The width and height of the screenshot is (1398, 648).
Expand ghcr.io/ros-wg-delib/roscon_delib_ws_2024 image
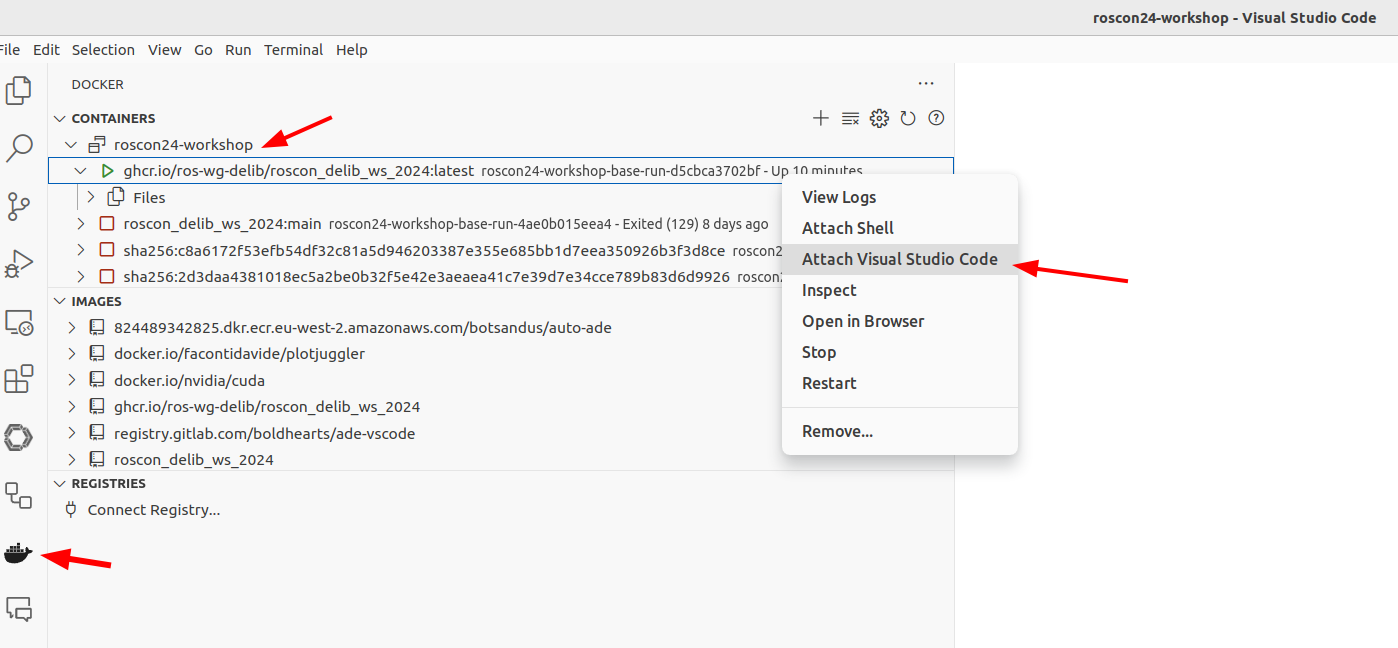(x=71, y=406)
